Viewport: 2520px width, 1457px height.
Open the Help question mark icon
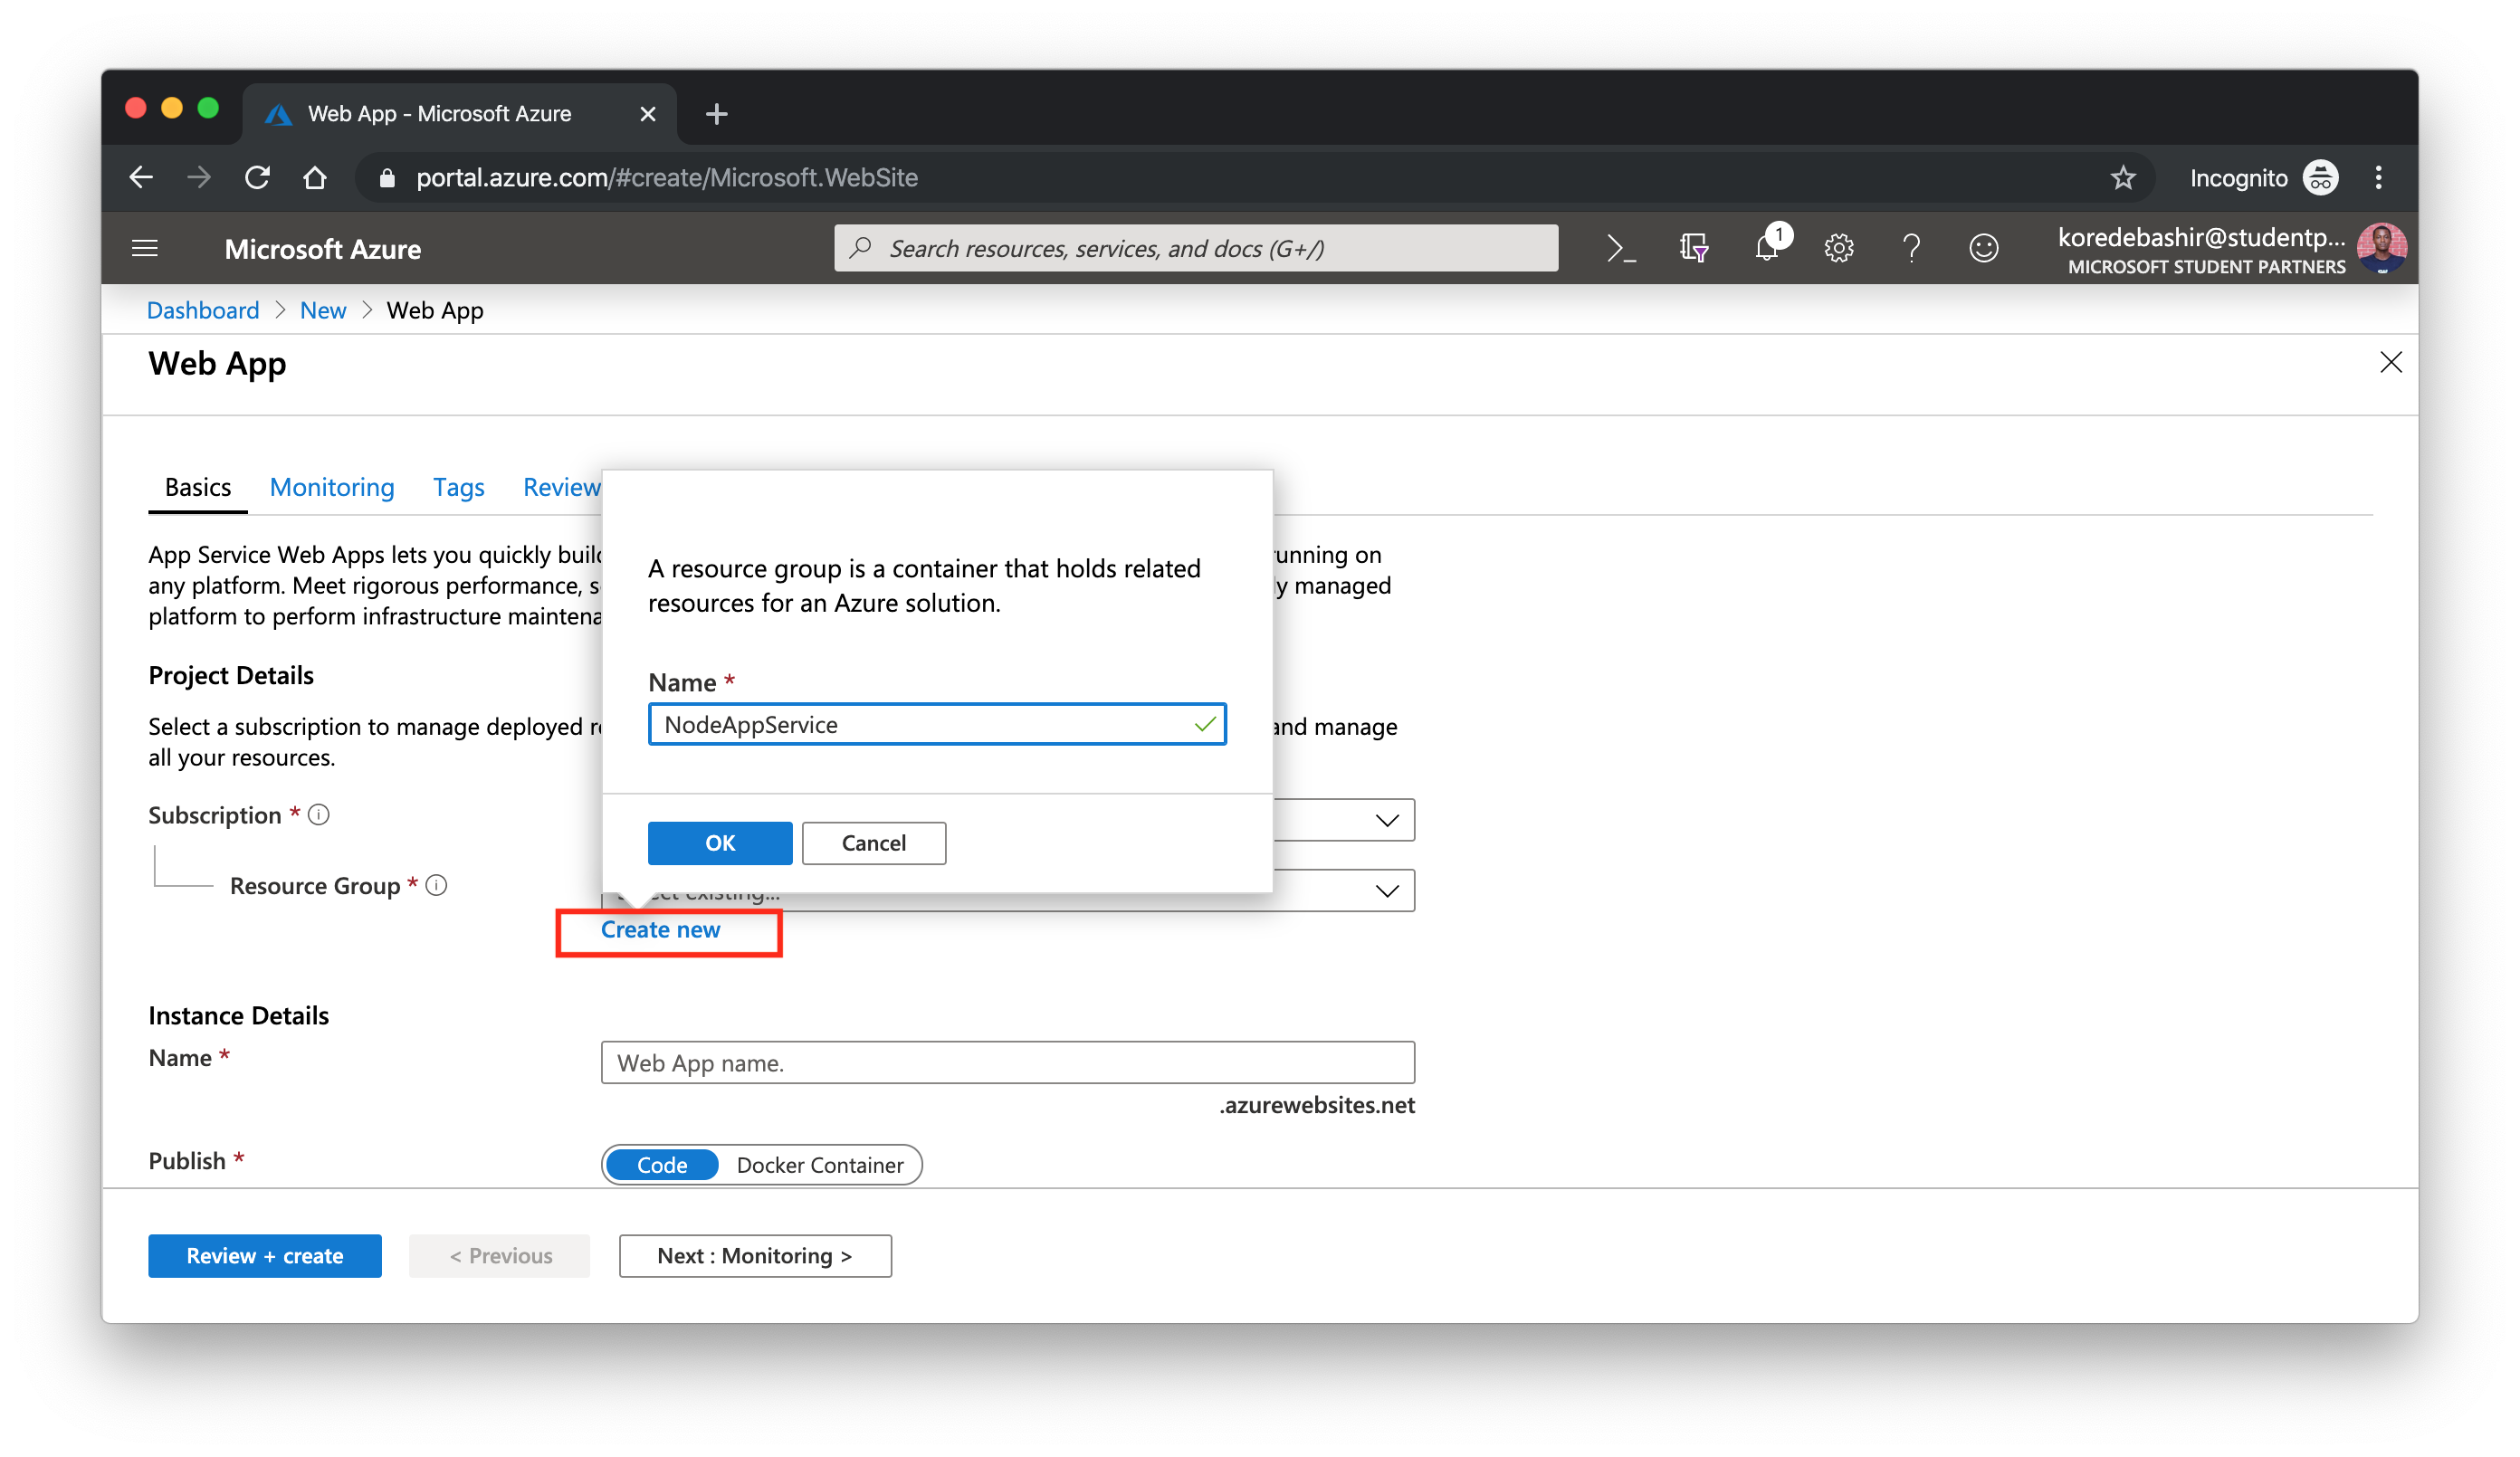1911,248
